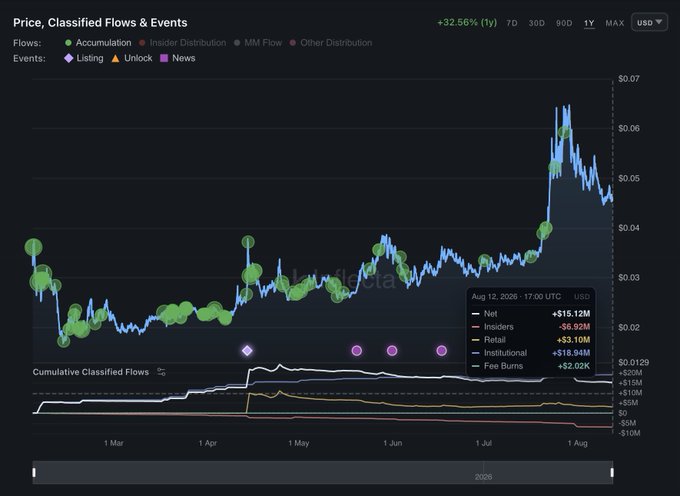Click the Price, Classified Flows & Events title
Image resolution: width=680 pixels, height=496 pixels.
pos(100,23)
